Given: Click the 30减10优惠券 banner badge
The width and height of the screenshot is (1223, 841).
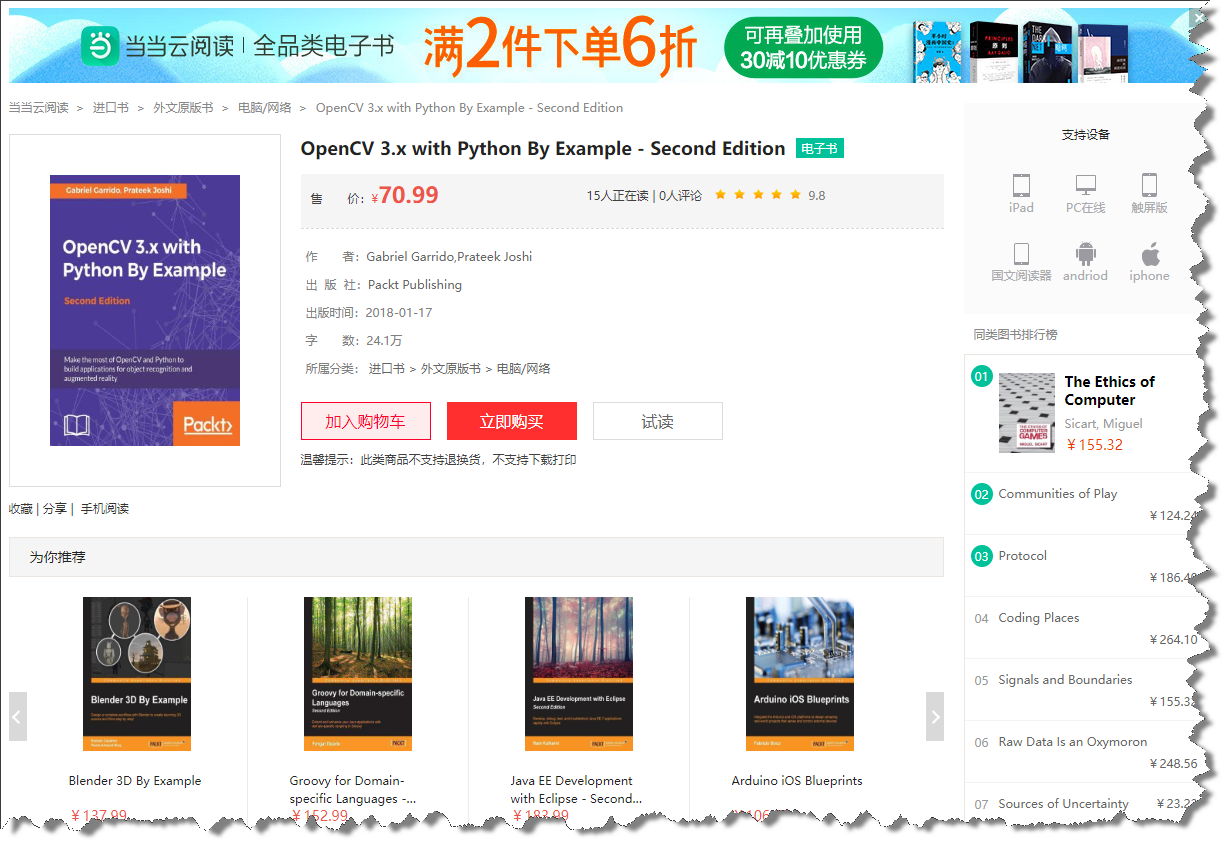Looking at the screenshot, I should (x=803, y=48).
